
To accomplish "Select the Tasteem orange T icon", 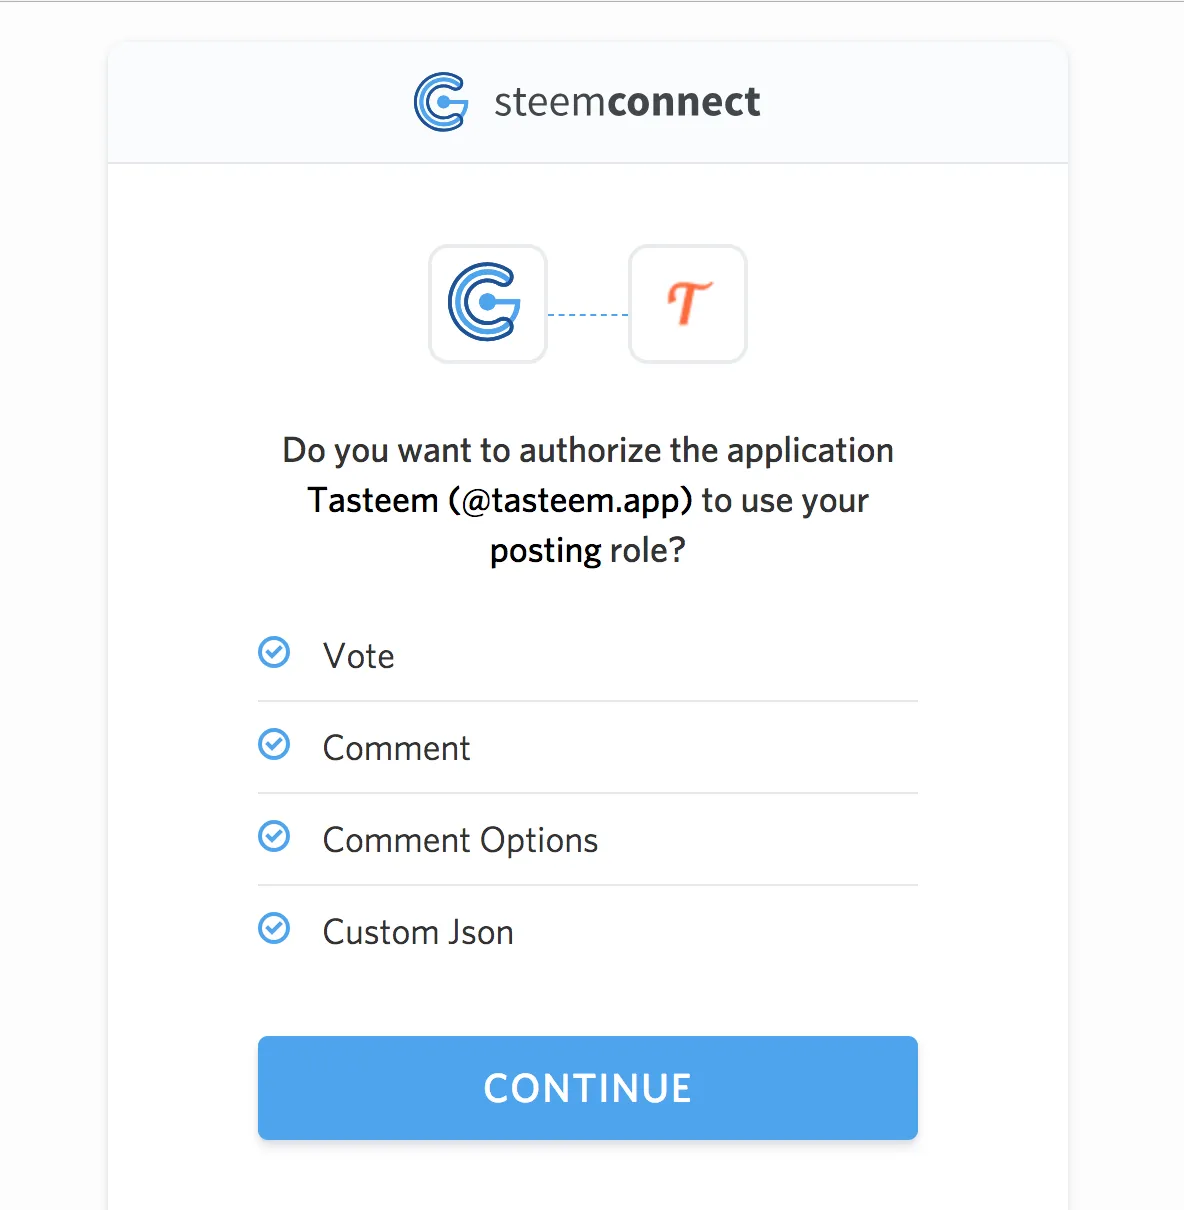I will coord(688,304).
